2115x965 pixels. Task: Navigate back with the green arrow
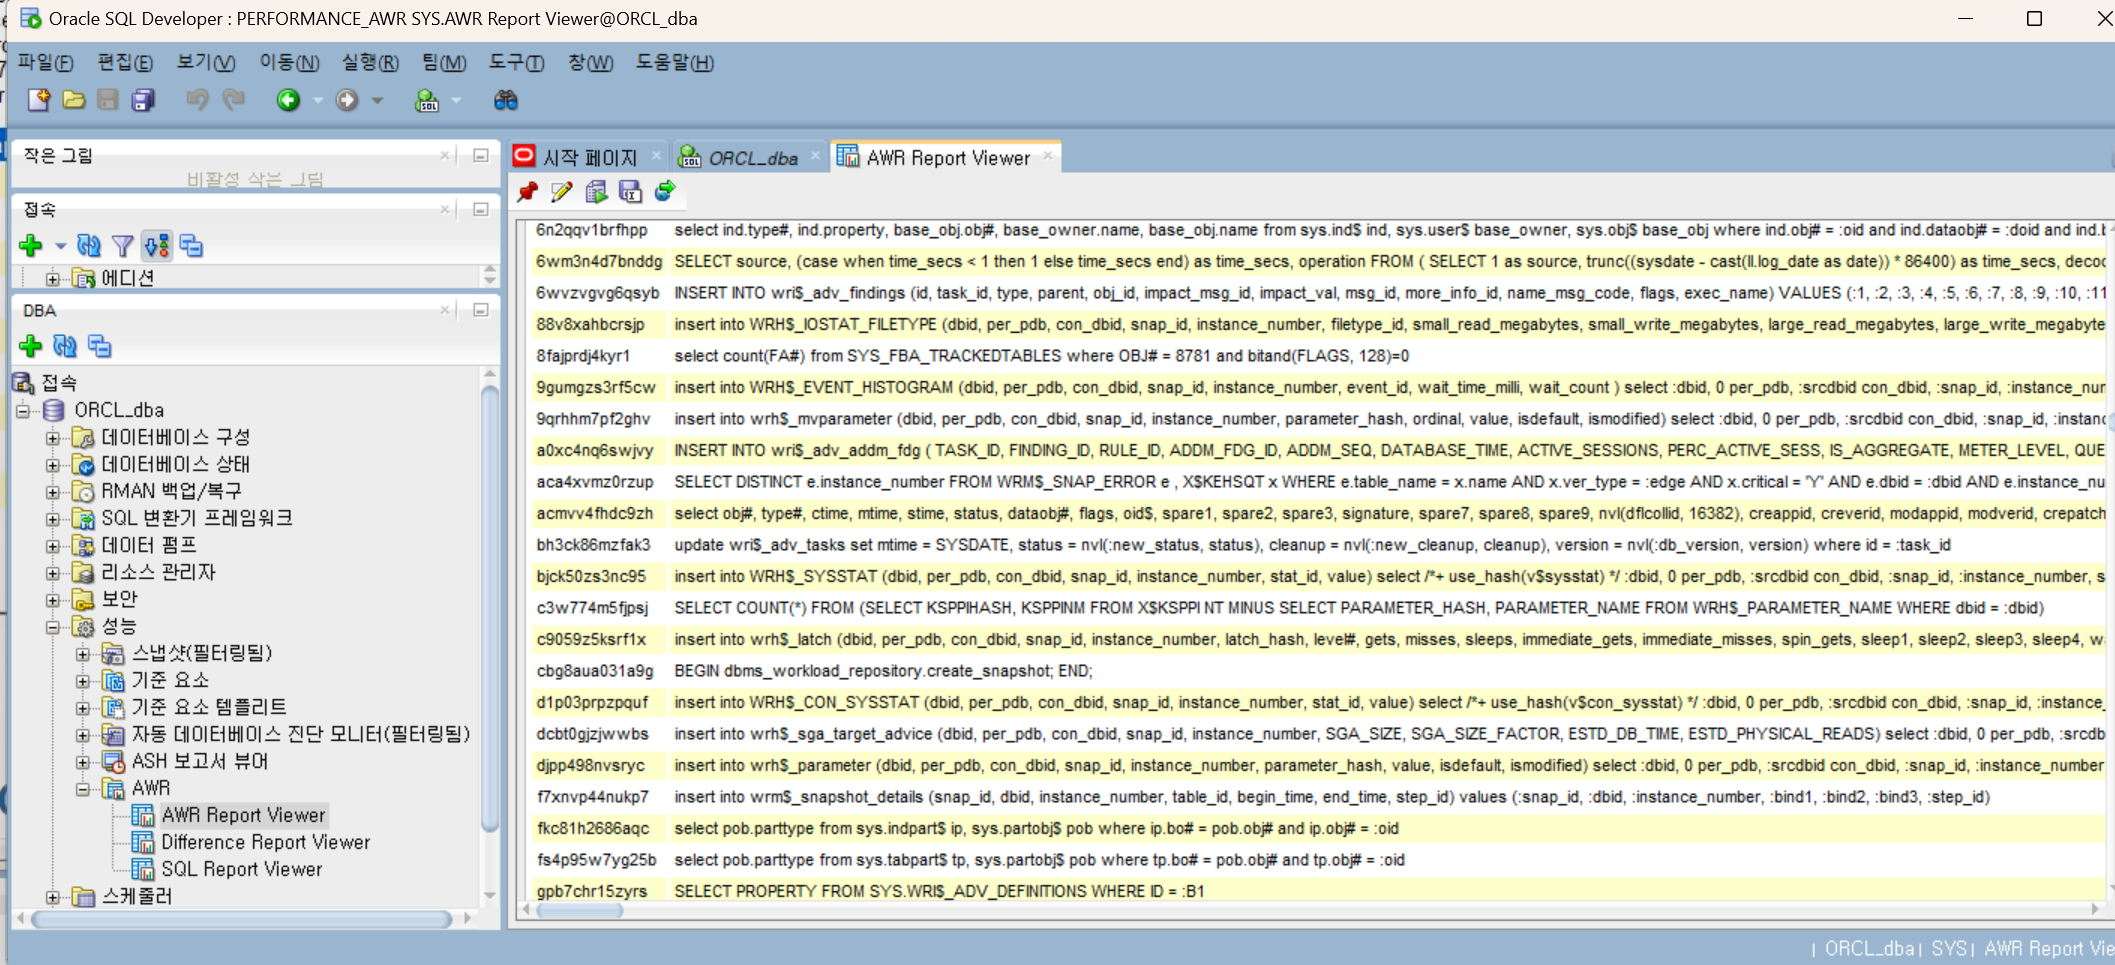[288, 100]
